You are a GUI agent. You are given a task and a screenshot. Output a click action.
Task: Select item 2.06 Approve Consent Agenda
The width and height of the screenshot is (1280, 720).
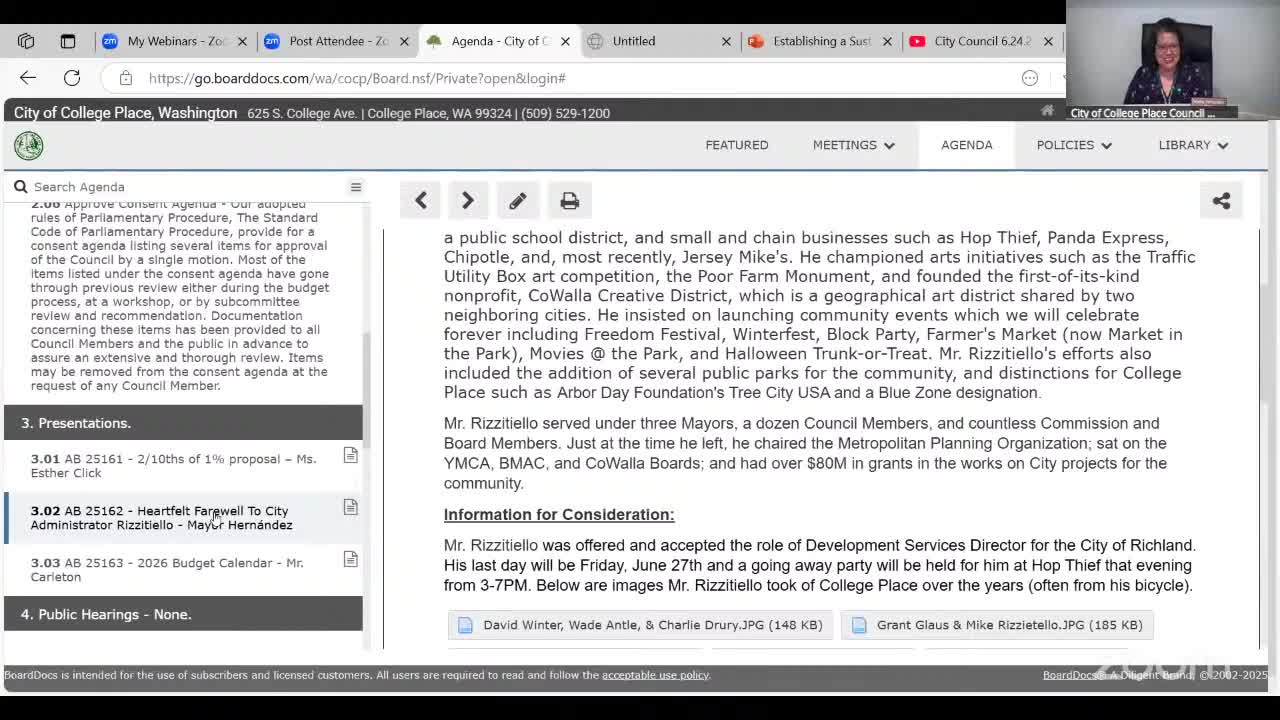pos(180,295)
